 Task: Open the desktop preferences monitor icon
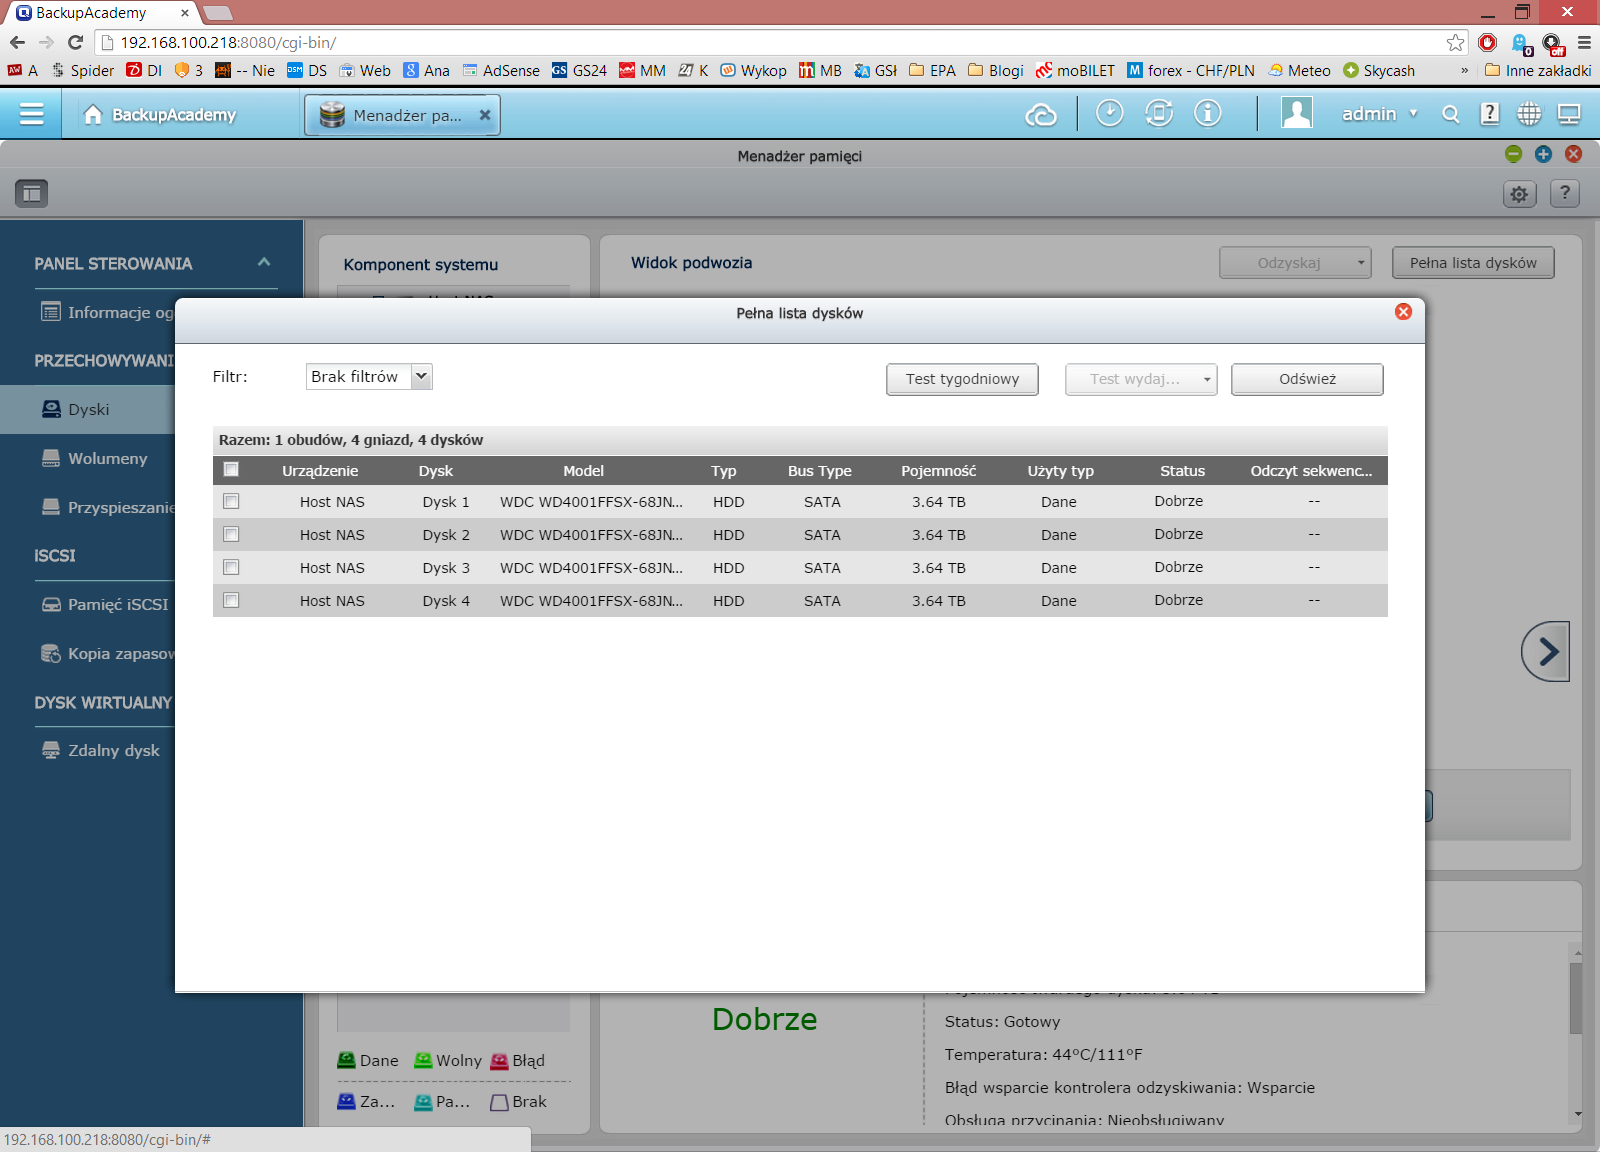coord(1569,114)
